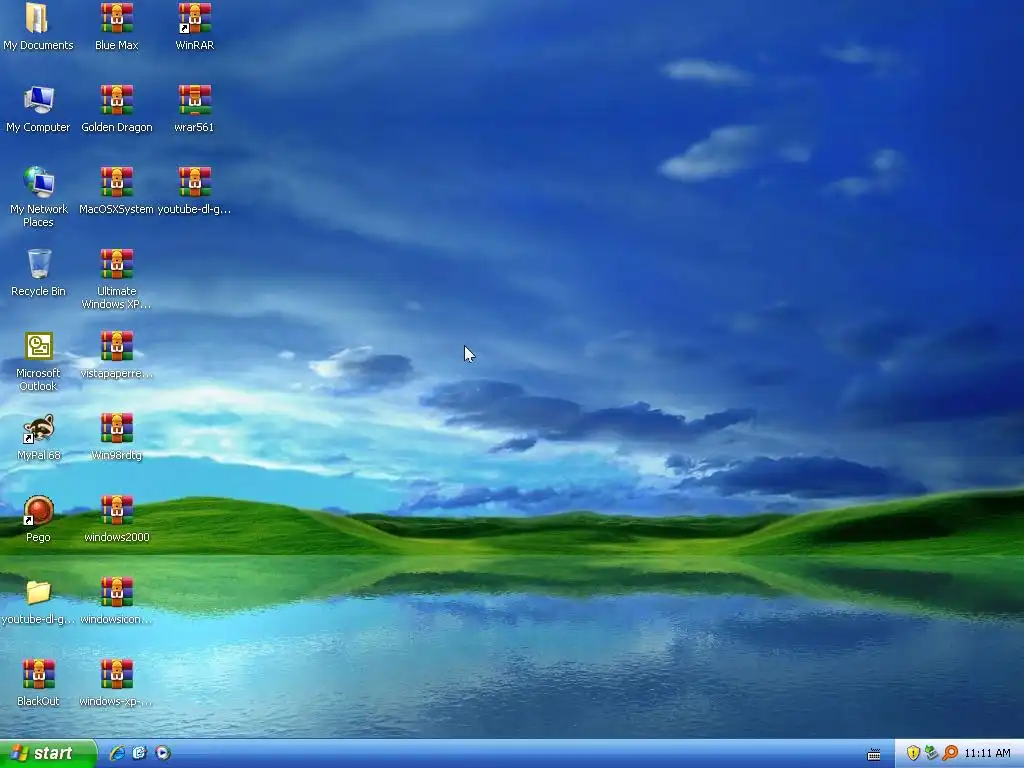The width and height of the screenshot is (1024, 768).
Task: Select the vistapaperre archive icon
Action: [x=117, y=346]
